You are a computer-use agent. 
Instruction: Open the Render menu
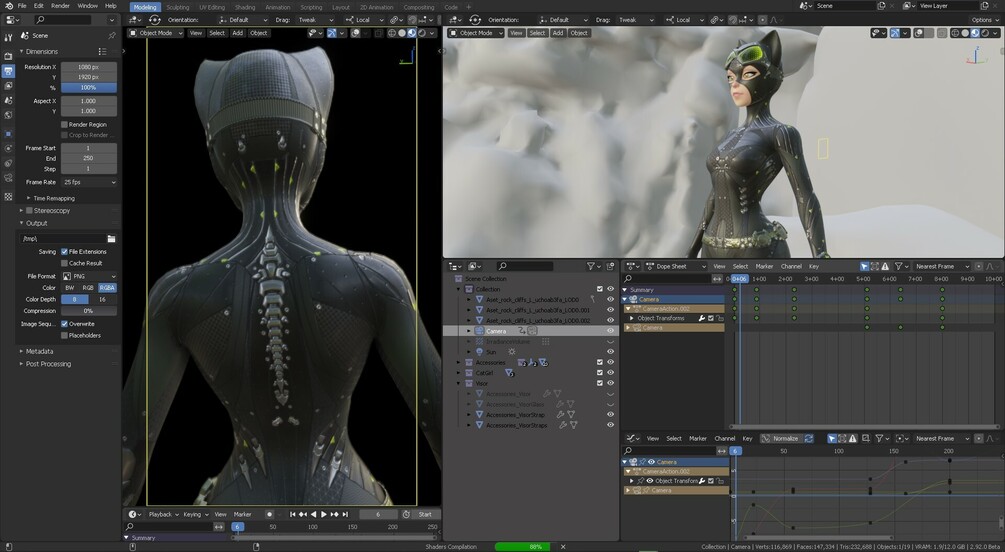[60, 6]
